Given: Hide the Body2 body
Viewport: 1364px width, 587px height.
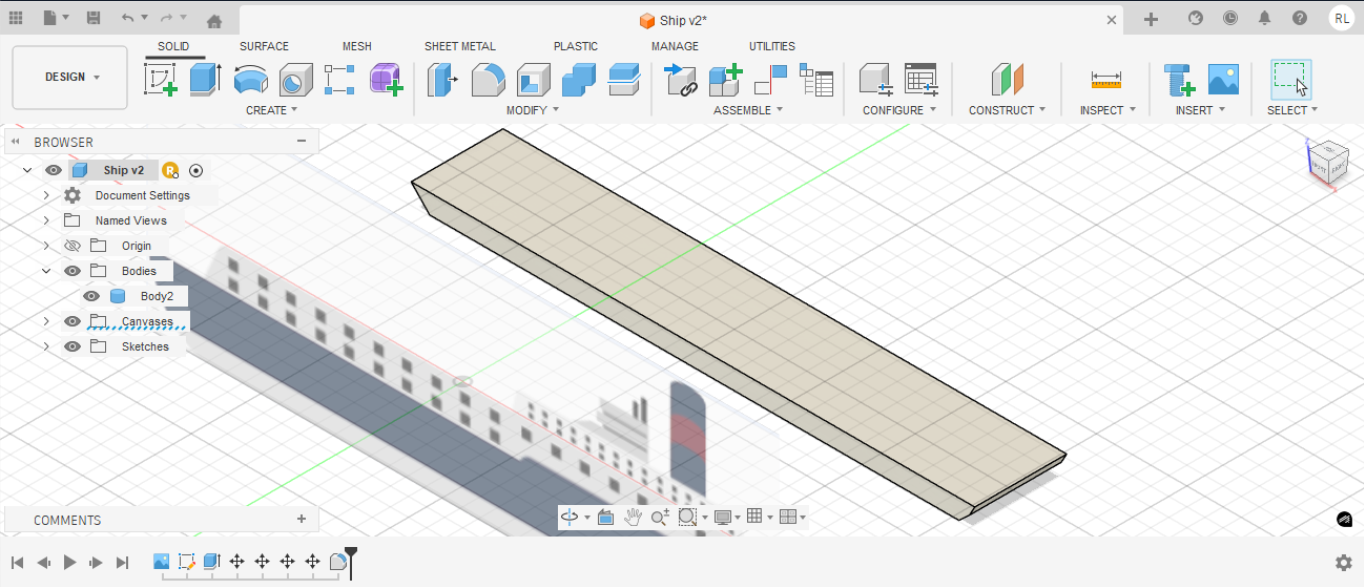Looking at the screenshot, I should click(91, 295).
